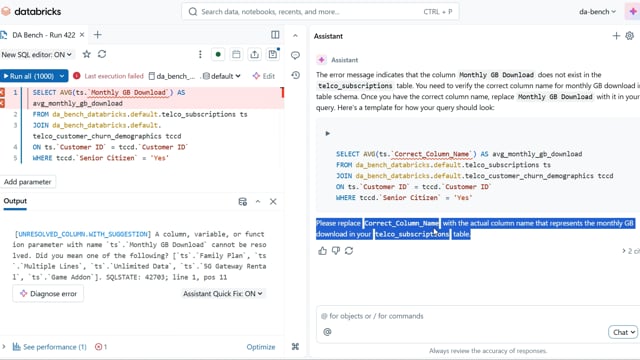Click the Optimize link
This screenshot has width=640, height=360.
pos(261,347)
